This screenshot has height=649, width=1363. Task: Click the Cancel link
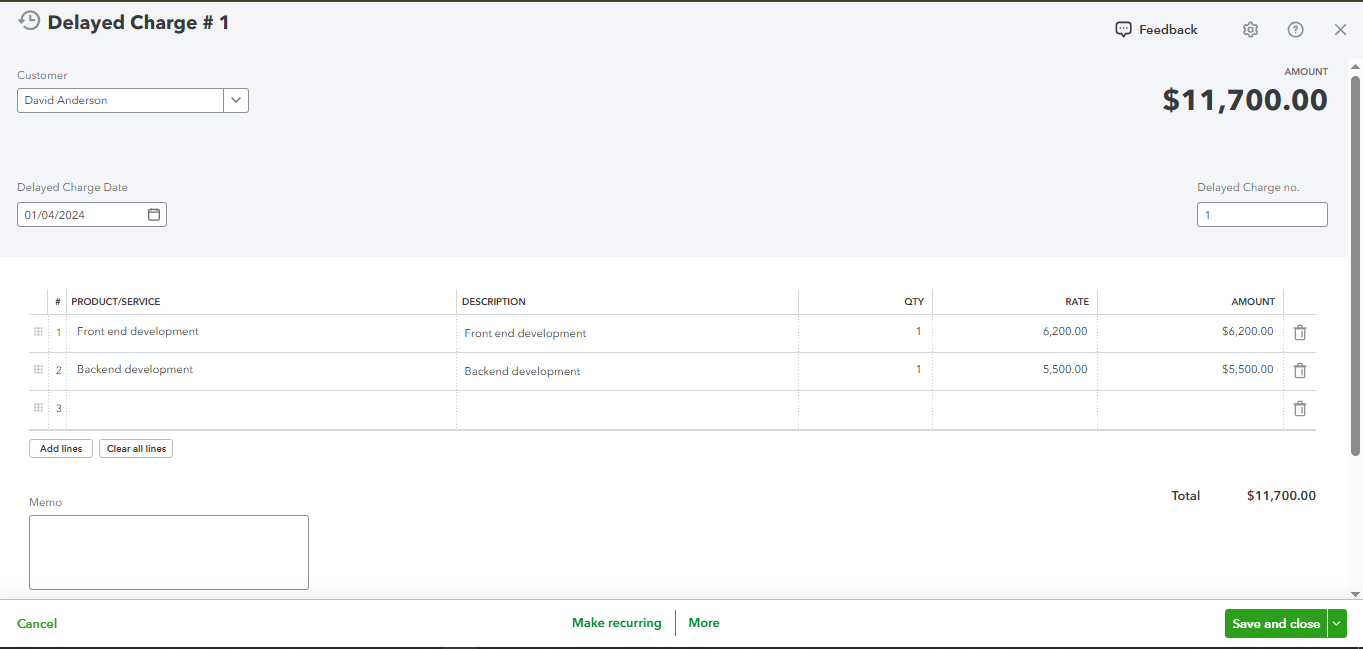[37, 624]
